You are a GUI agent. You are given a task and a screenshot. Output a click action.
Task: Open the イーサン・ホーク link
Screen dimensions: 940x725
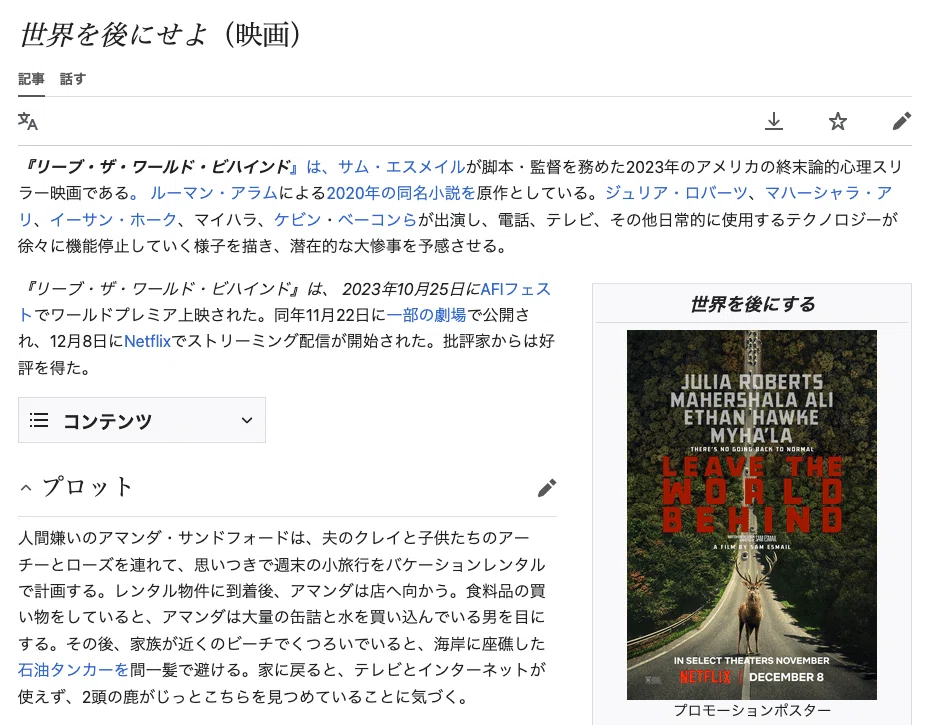pyautogui.click(x=113, y=219)
